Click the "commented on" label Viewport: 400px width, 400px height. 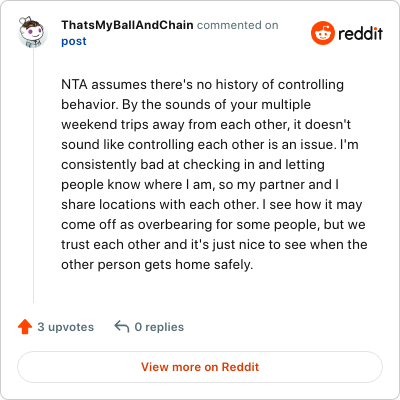click(x=238, y=25)
